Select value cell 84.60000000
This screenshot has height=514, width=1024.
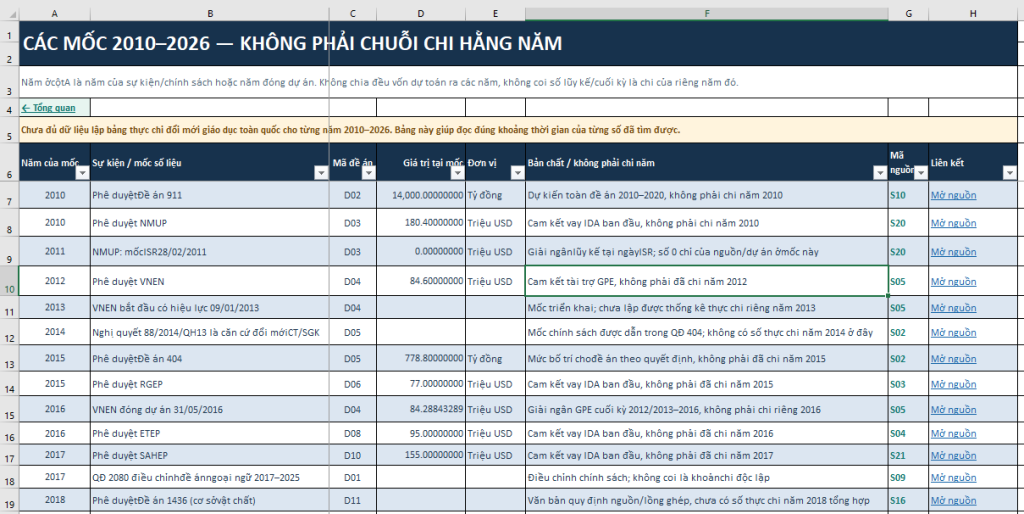coord(421,281)
